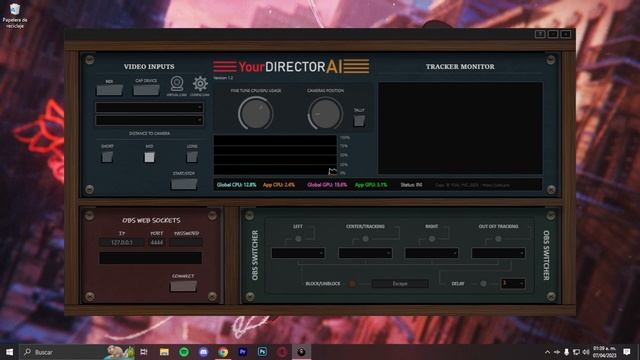640x360 pixels.
Task: Toggle the Right scene indicator in OBS Switcher
Action: click(432, 239)
